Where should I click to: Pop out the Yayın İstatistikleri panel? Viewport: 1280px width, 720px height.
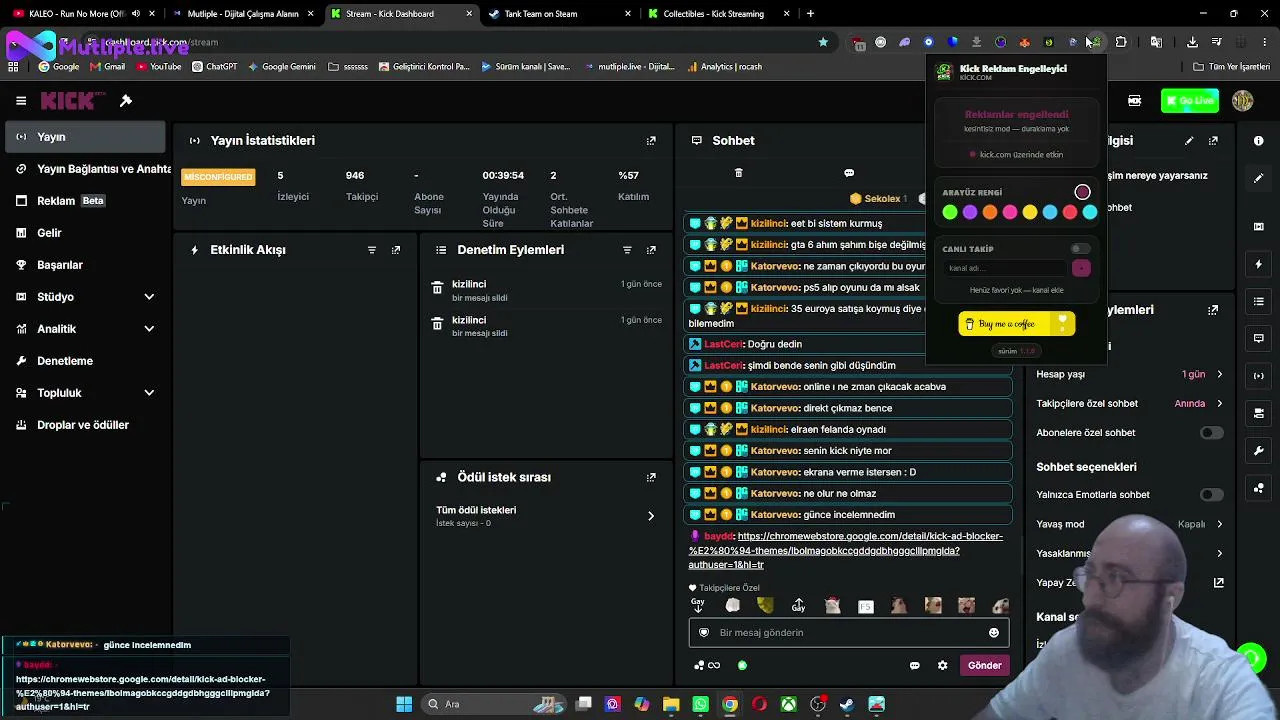pos(651,141)
